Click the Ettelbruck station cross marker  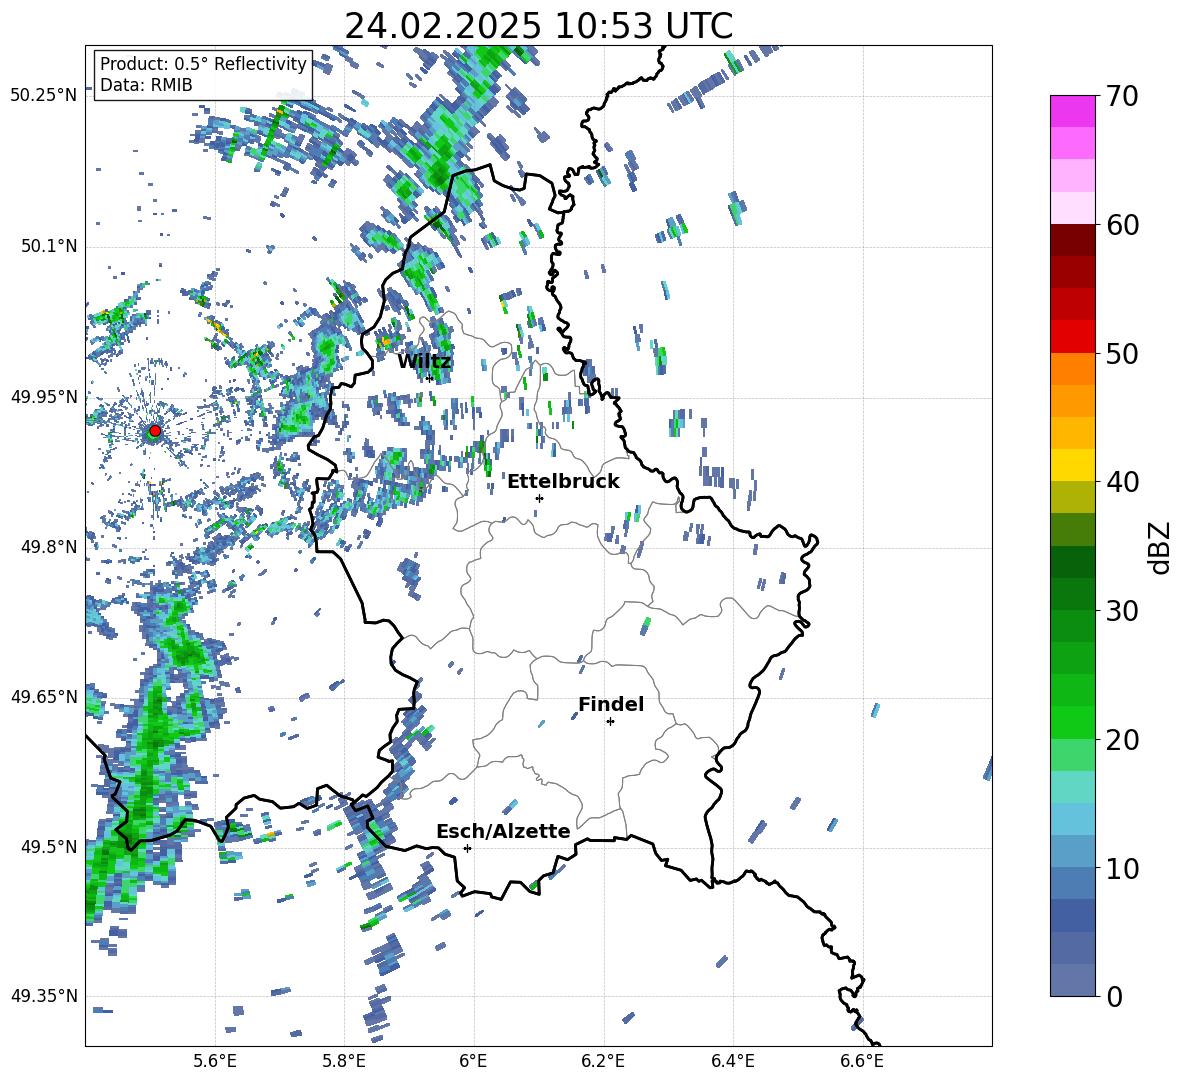539,498
